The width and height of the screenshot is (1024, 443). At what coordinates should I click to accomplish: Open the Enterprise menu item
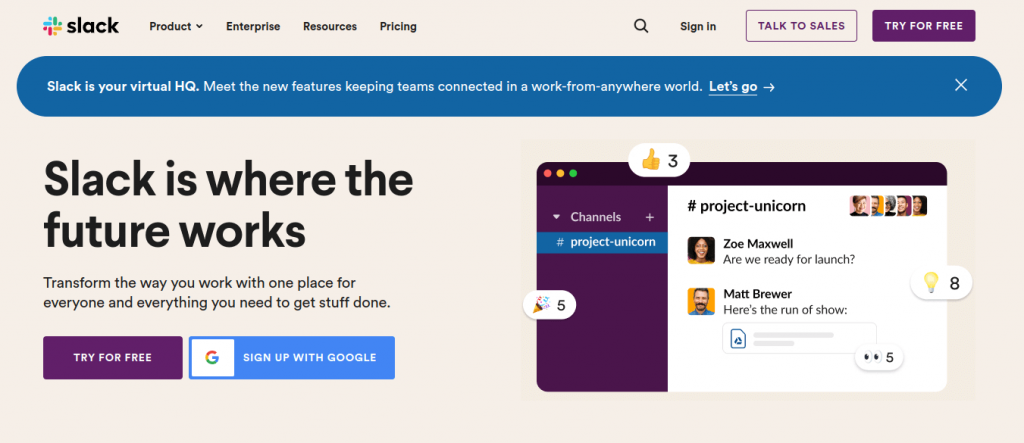coord(253,26)
